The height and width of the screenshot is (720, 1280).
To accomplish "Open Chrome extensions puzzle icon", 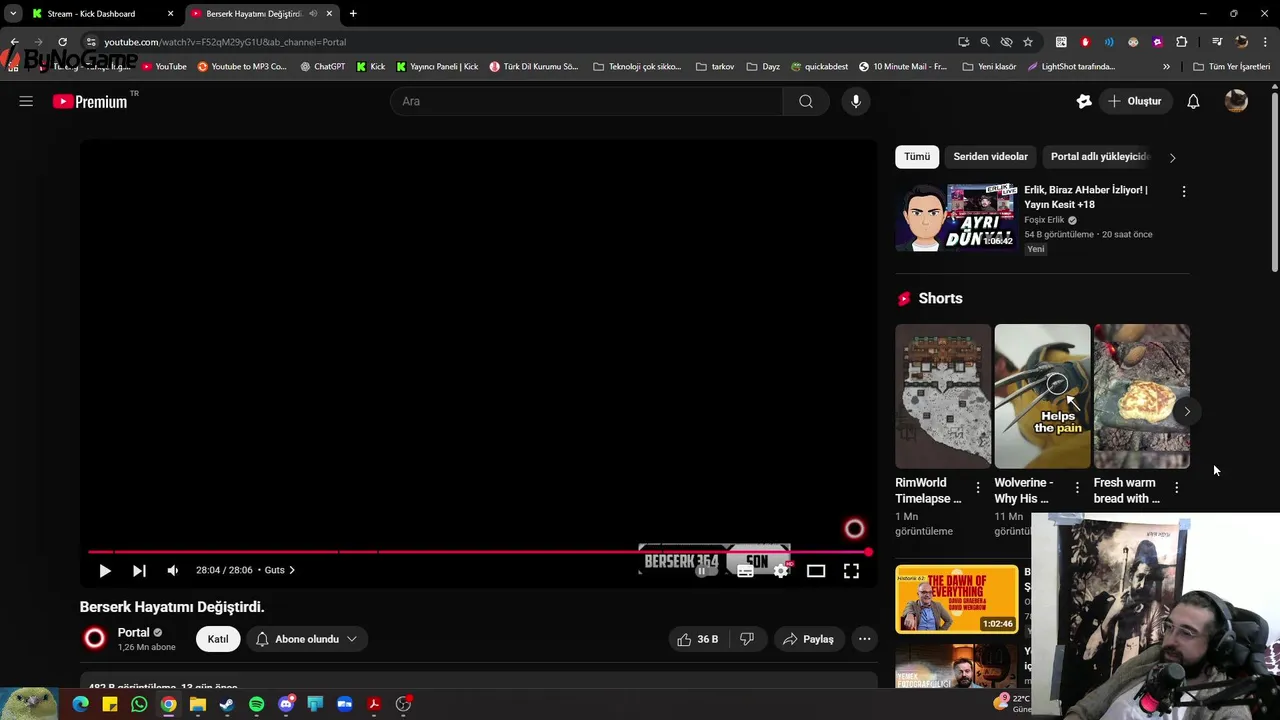I will tap(1182, 42).
